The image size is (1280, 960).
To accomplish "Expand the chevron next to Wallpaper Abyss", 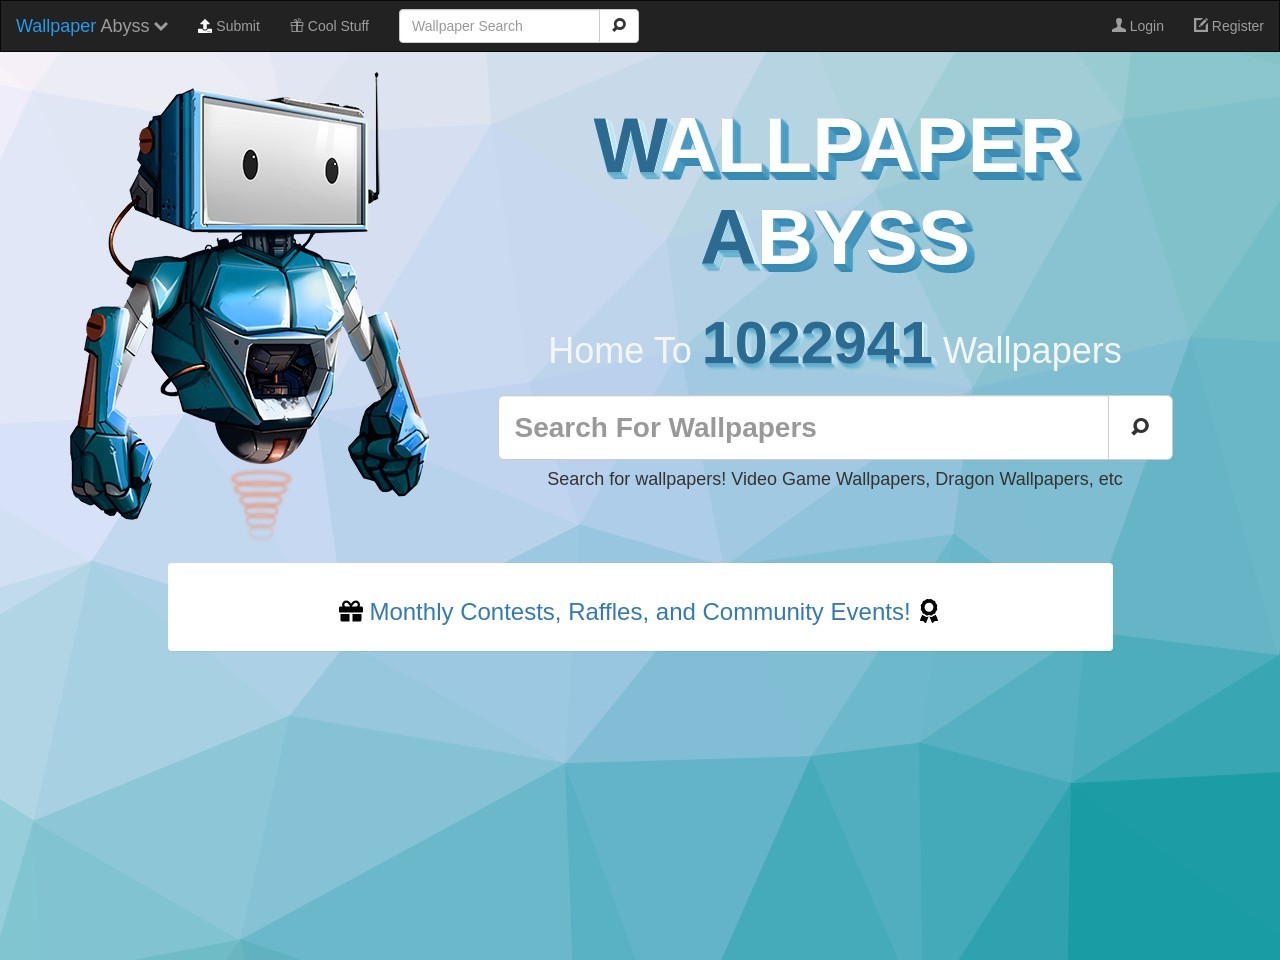I will pos(161,26).
